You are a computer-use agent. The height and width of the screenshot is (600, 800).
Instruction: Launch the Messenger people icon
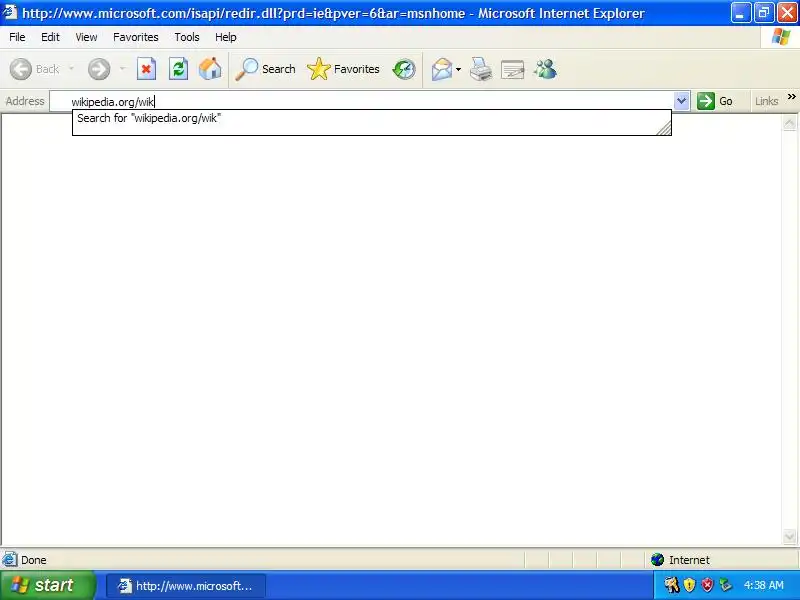(545, 69)
